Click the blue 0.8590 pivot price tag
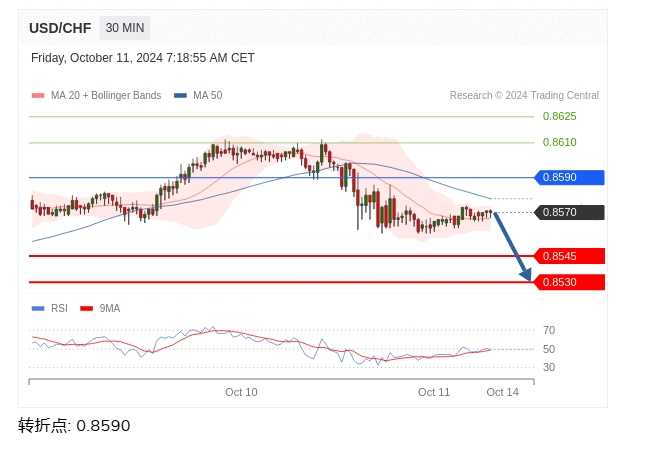 569,177
